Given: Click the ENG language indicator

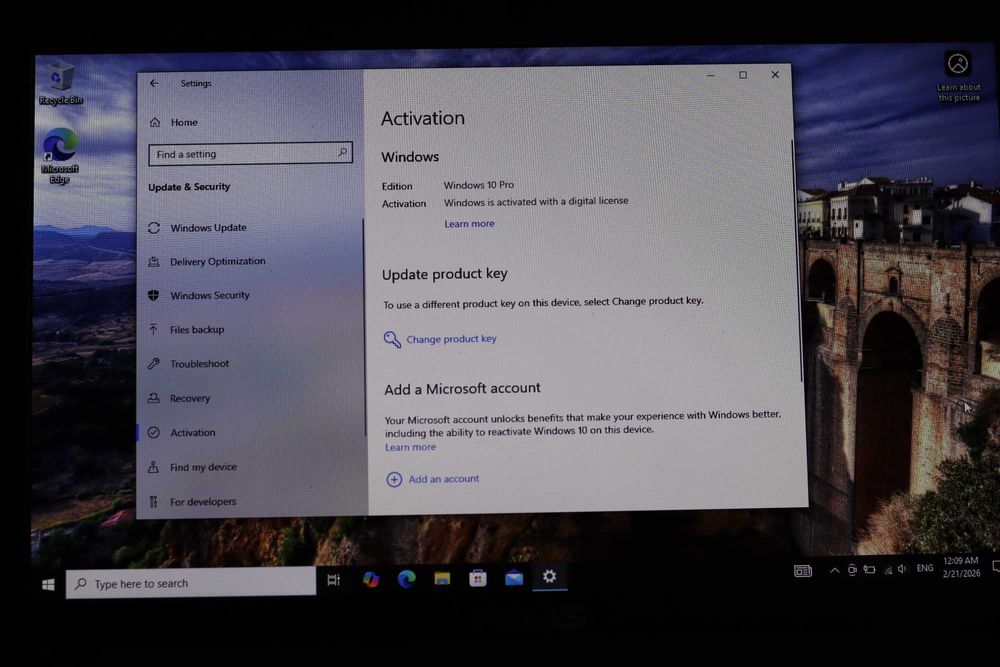Looking at the screenshot, I should (x=925, y=568).
